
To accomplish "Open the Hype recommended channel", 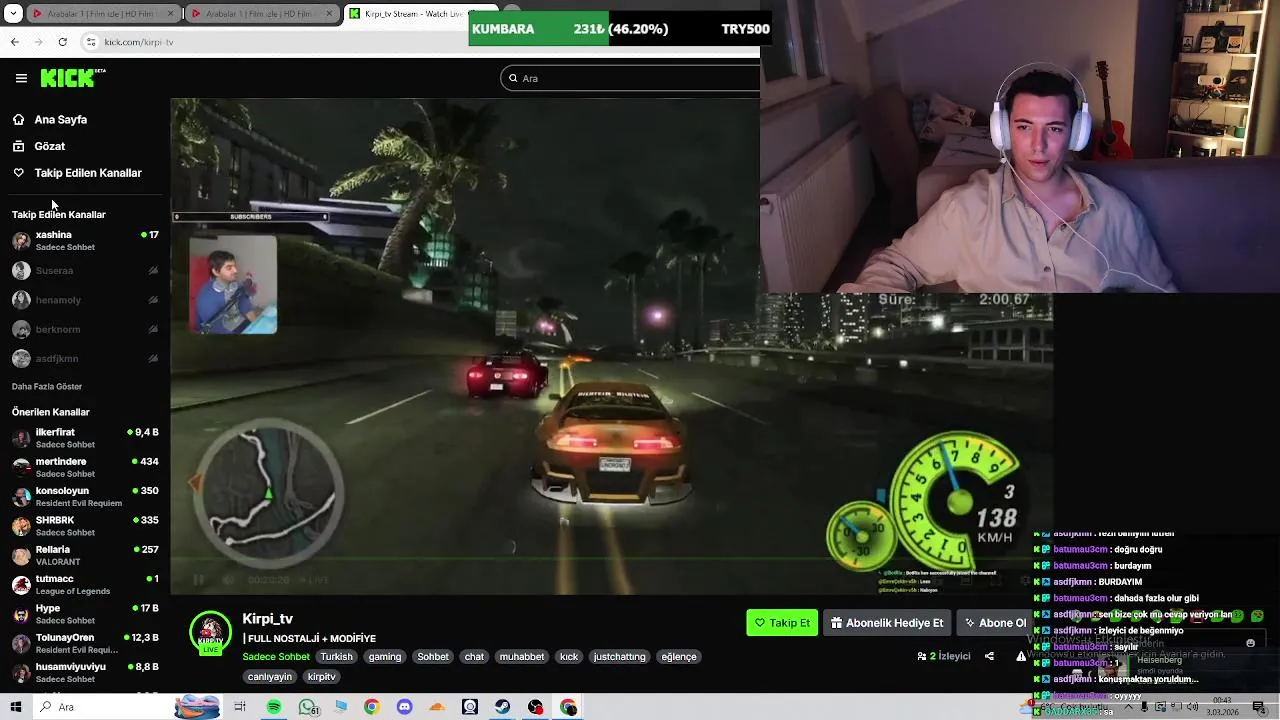I will pos(85,614).
